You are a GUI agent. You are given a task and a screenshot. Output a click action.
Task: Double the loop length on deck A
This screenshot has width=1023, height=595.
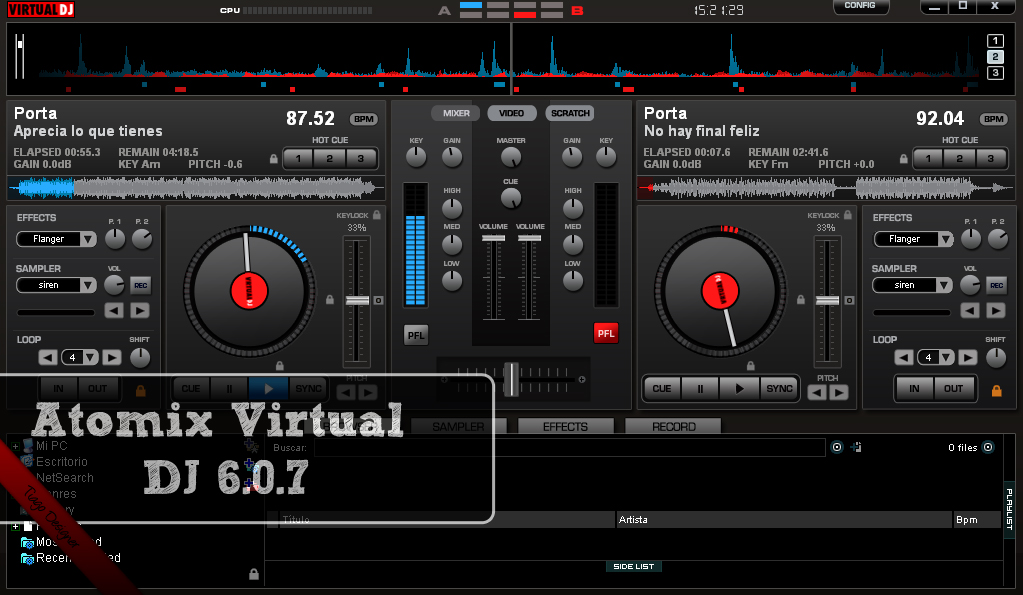(112, 358)
